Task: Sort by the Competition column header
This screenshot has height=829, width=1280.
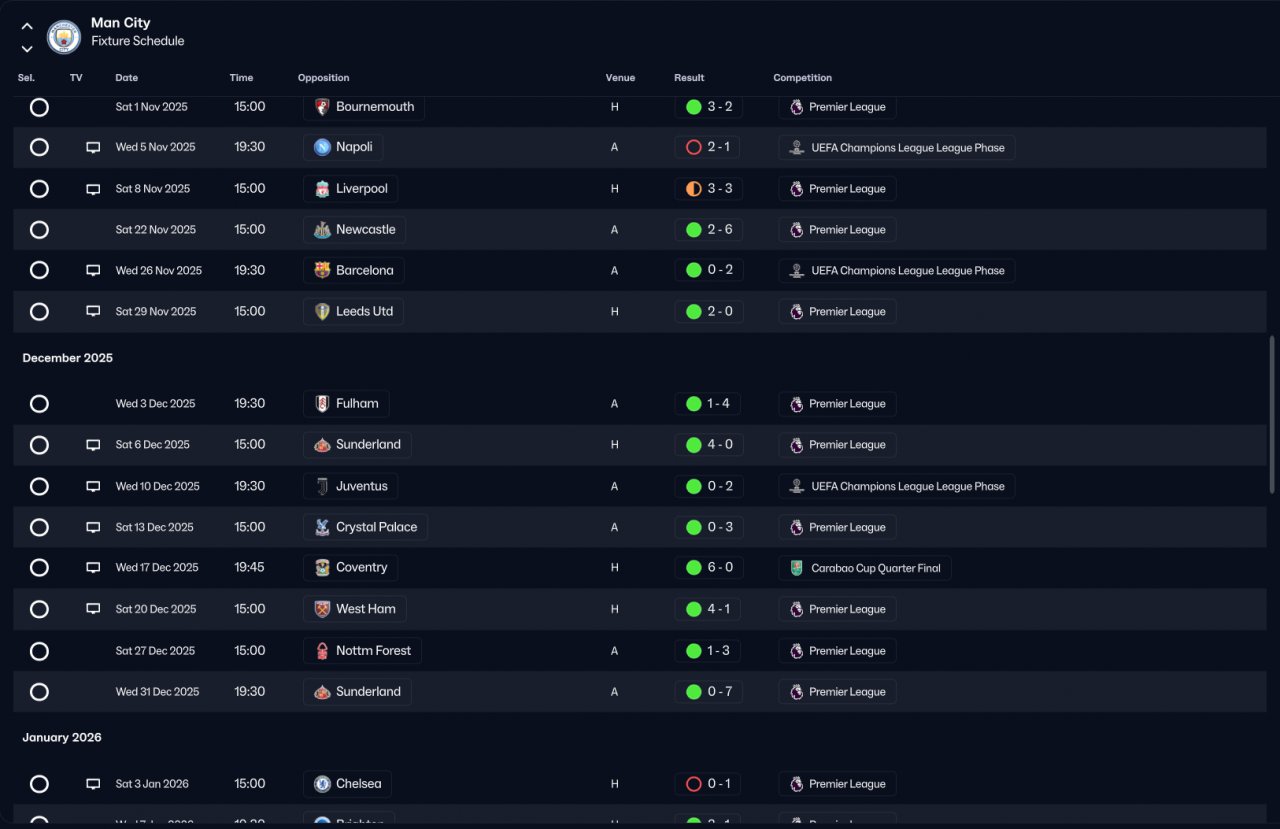Action: coord(802,78)
